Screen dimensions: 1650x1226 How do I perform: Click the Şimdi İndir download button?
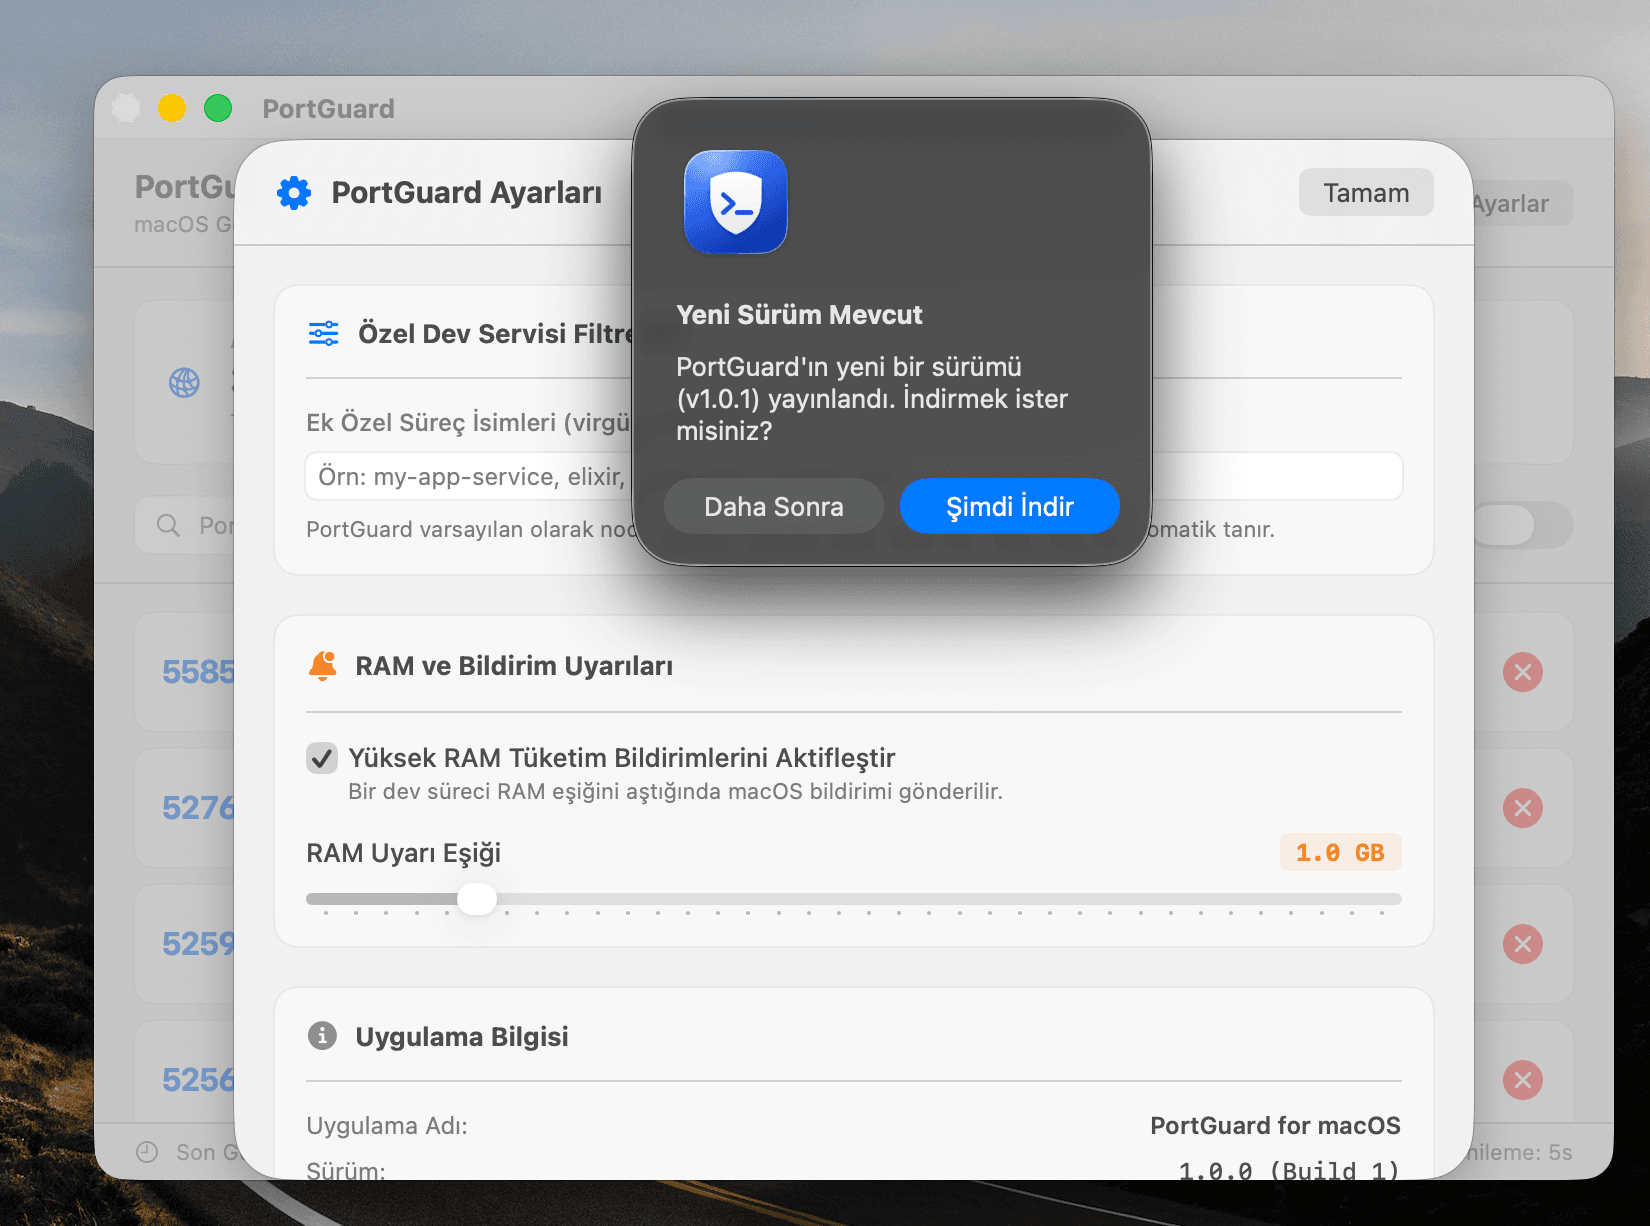tap(1009, 506)
